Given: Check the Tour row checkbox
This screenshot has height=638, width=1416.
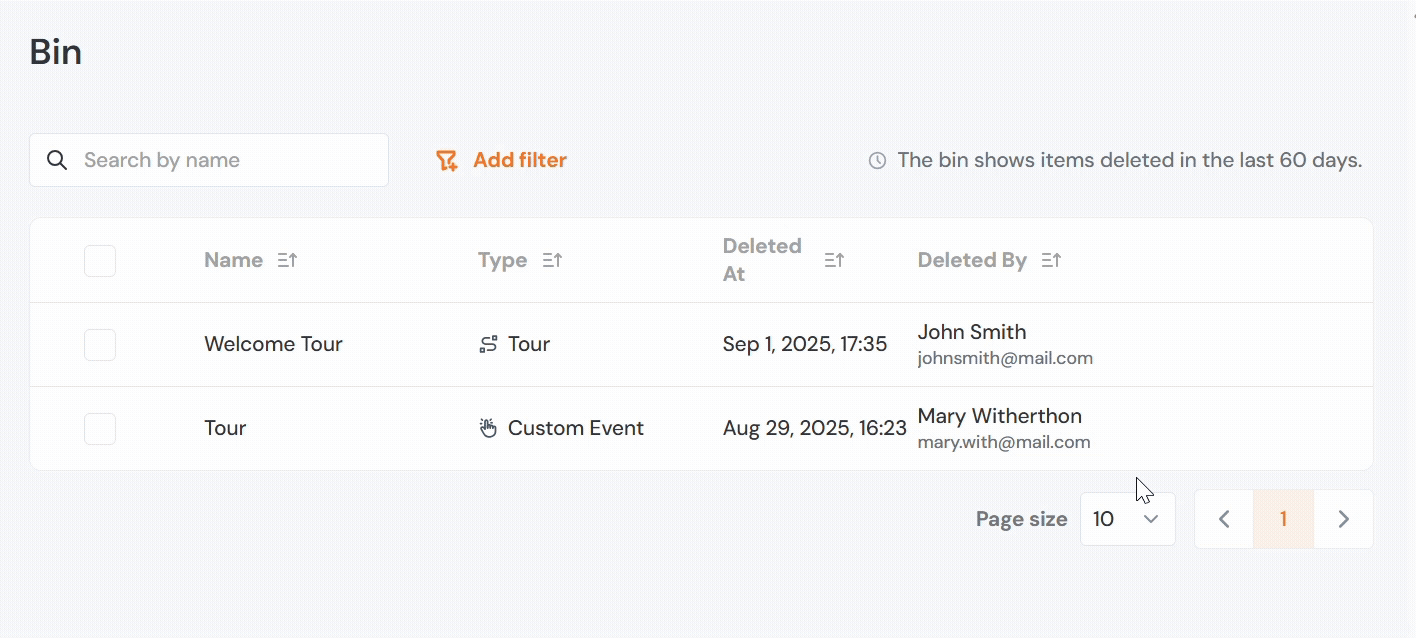Looking at the screenshot, I should click(100, 429).
